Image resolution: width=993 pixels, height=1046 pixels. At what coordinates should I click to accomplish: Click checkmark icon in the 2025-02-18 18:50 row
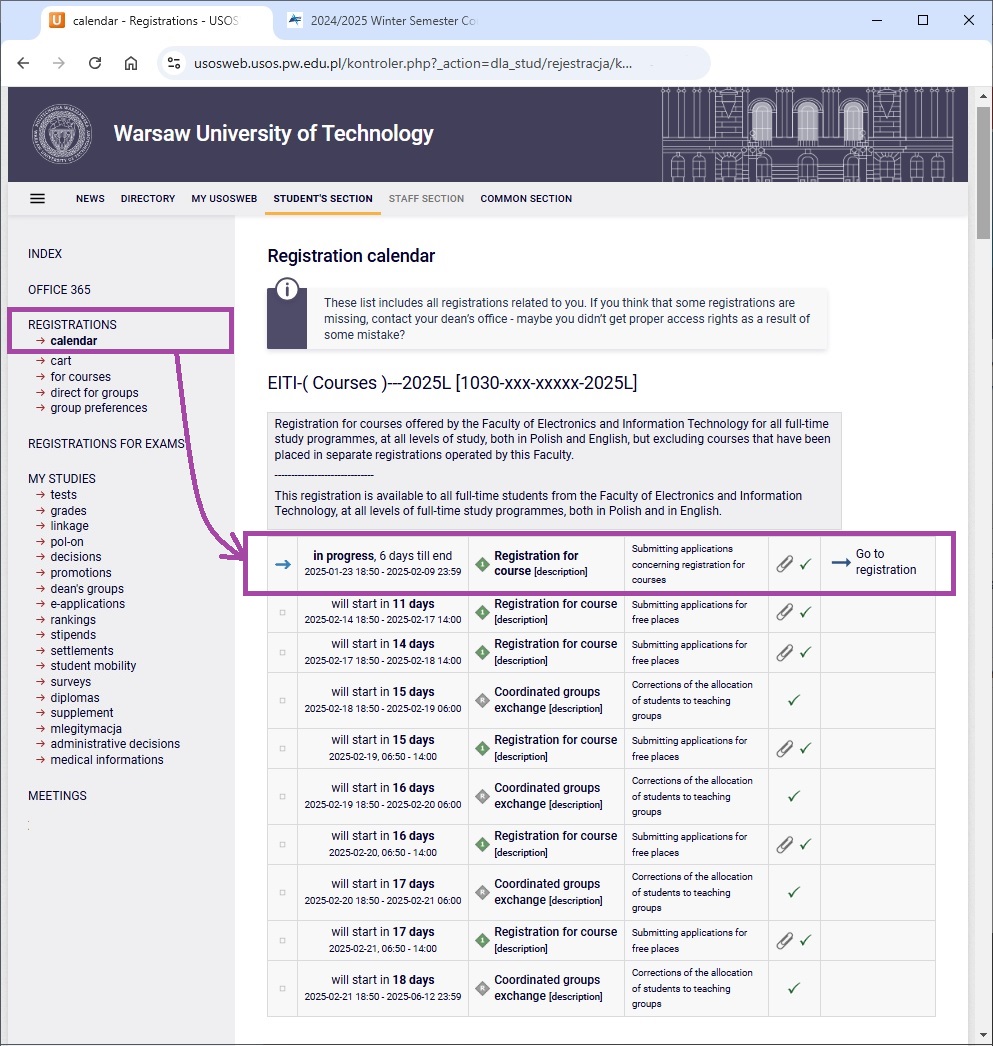(794, 700)
